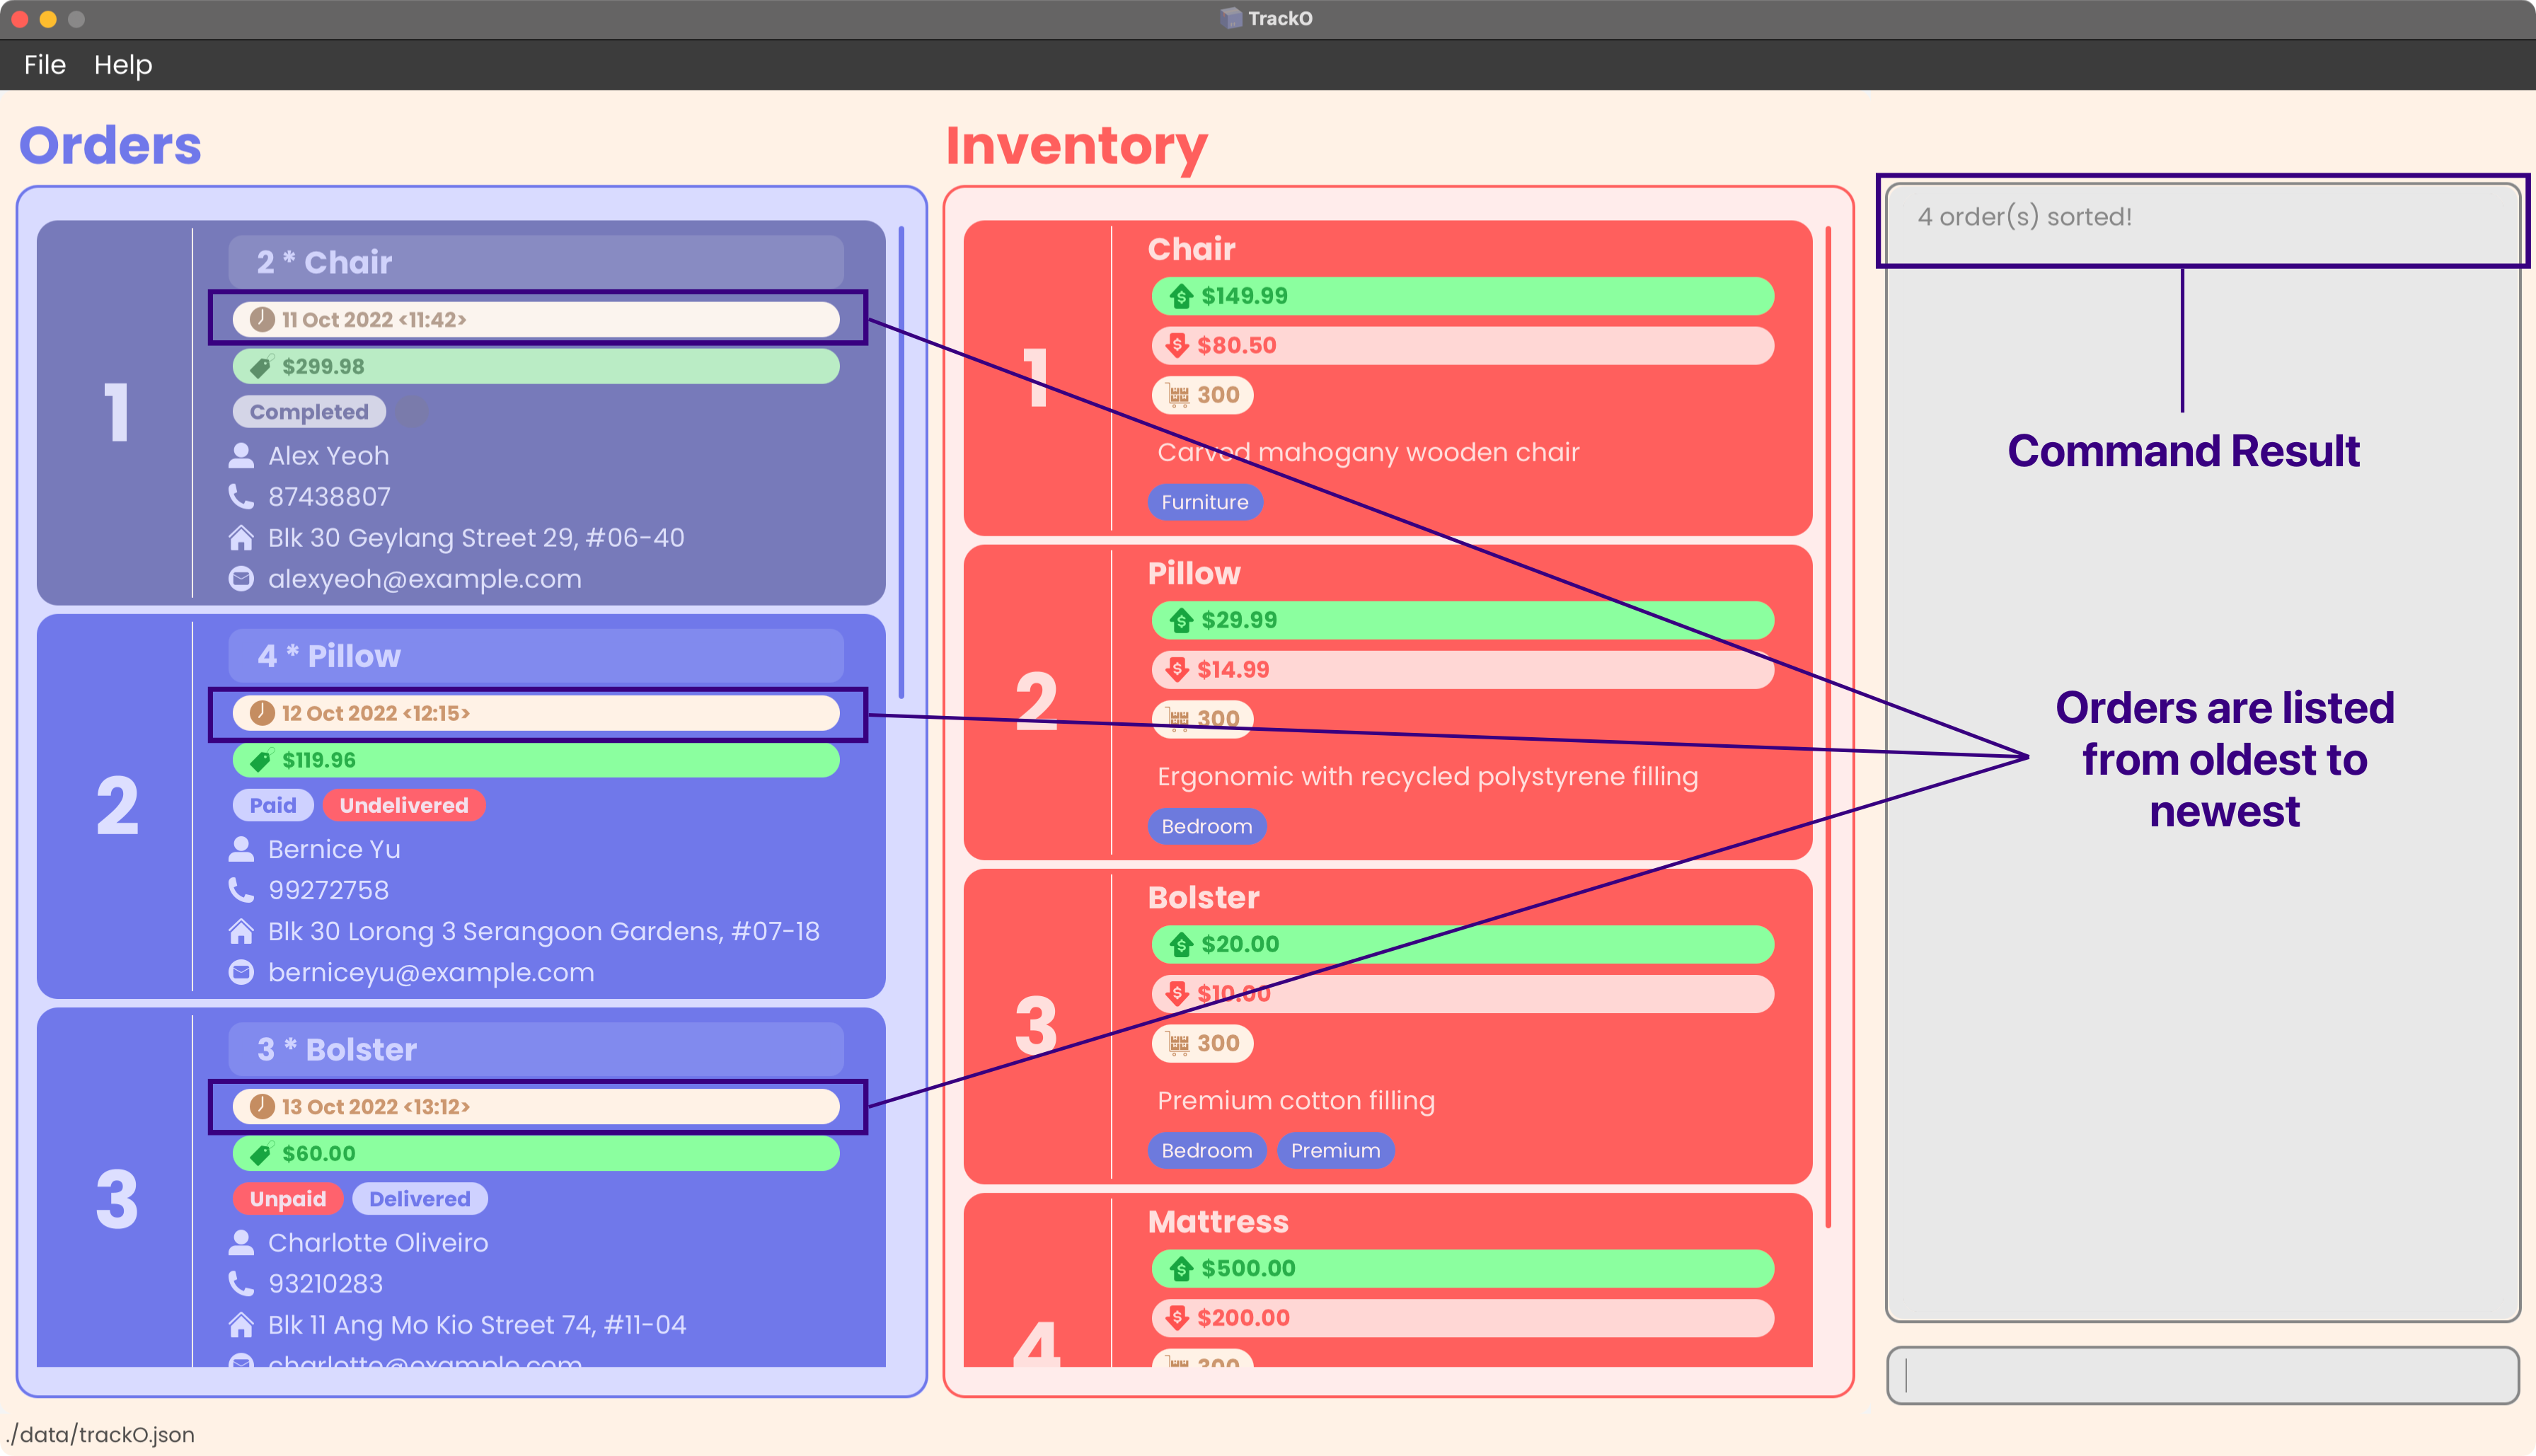Click the Inventory list vertical scrollbar

click(1828, 726)
